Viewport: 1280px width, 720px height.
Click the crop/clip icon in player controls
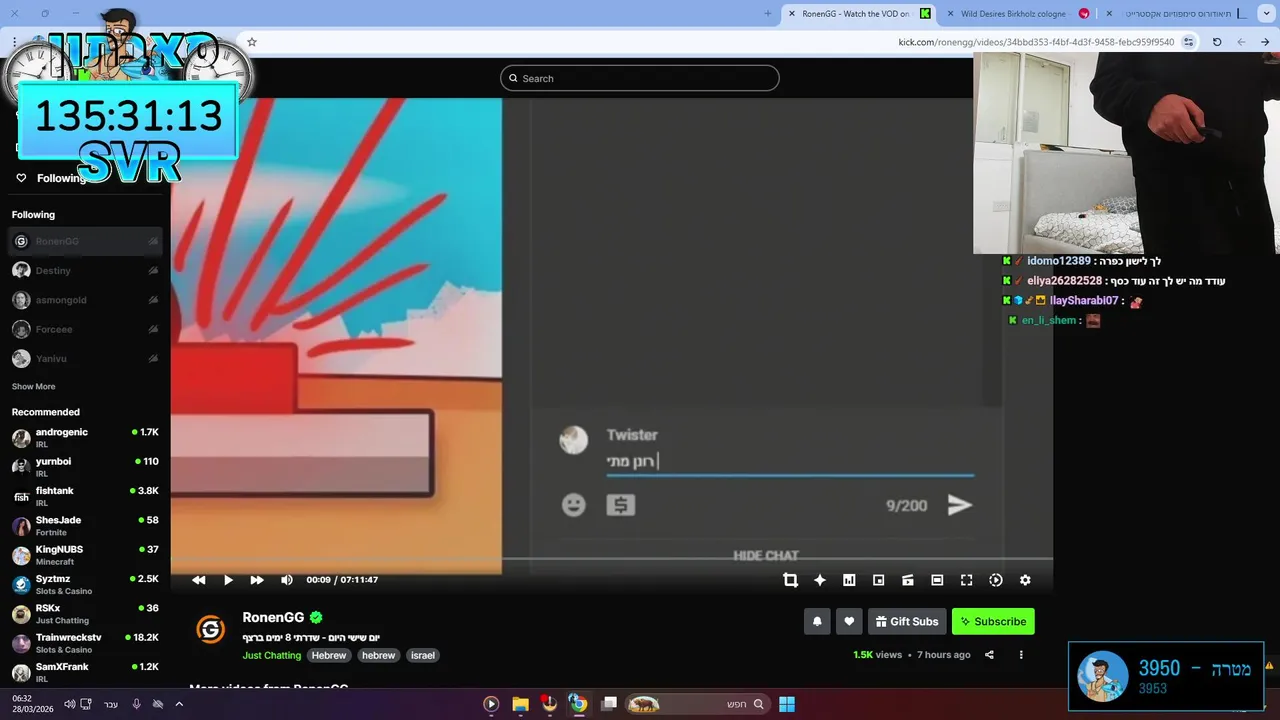pos(790,580)
